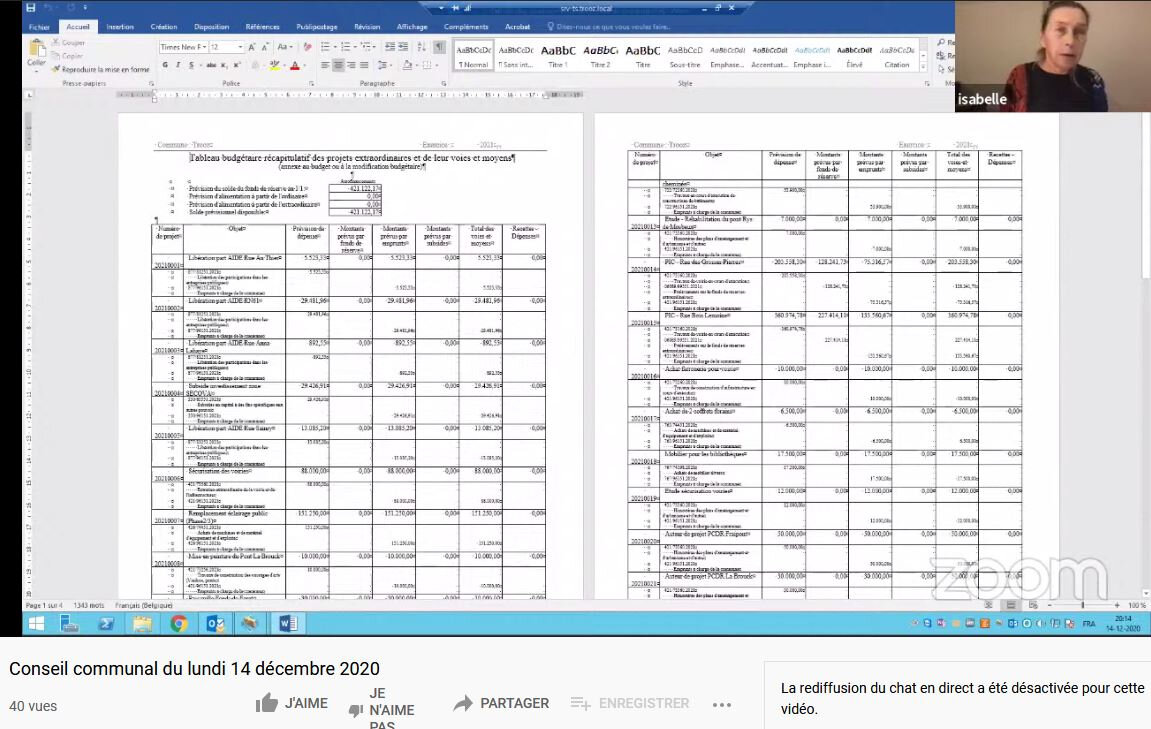
Task: Toggle paragraph marks display (¶)
Action: coord(439,46)
